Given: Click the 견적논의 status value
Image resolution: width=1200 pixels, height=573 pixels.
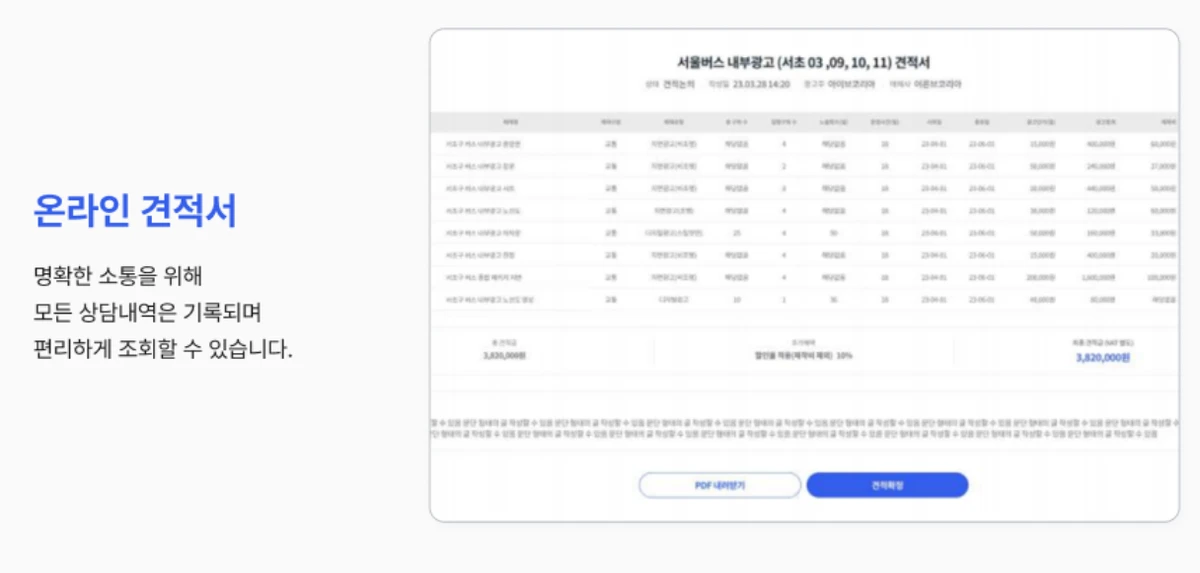Looking at the screenshot, I should coord(678,85).
